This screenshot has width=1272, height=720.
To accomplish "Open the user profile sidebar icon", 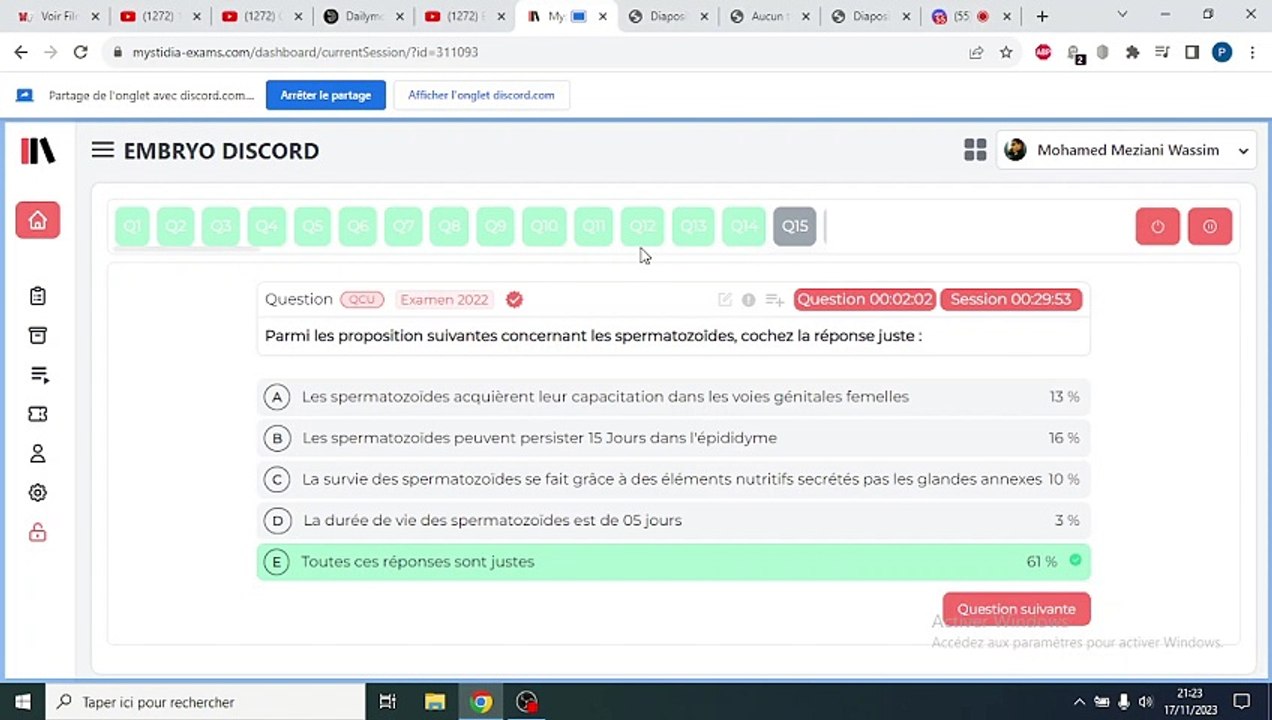I will (38, 453).
